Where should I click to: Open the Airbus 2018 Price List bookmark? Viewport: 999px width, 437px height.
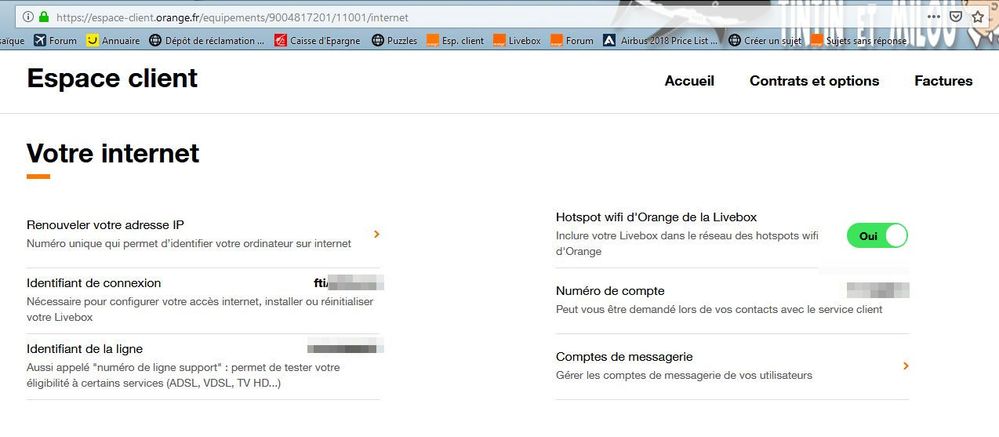tap(660, 41)
